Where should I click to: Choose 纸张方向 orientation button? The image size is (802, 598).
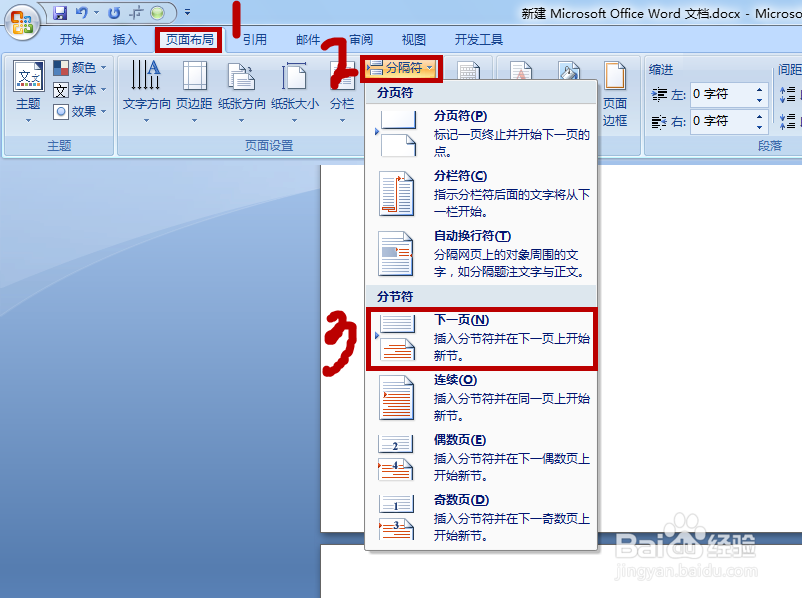242,91
